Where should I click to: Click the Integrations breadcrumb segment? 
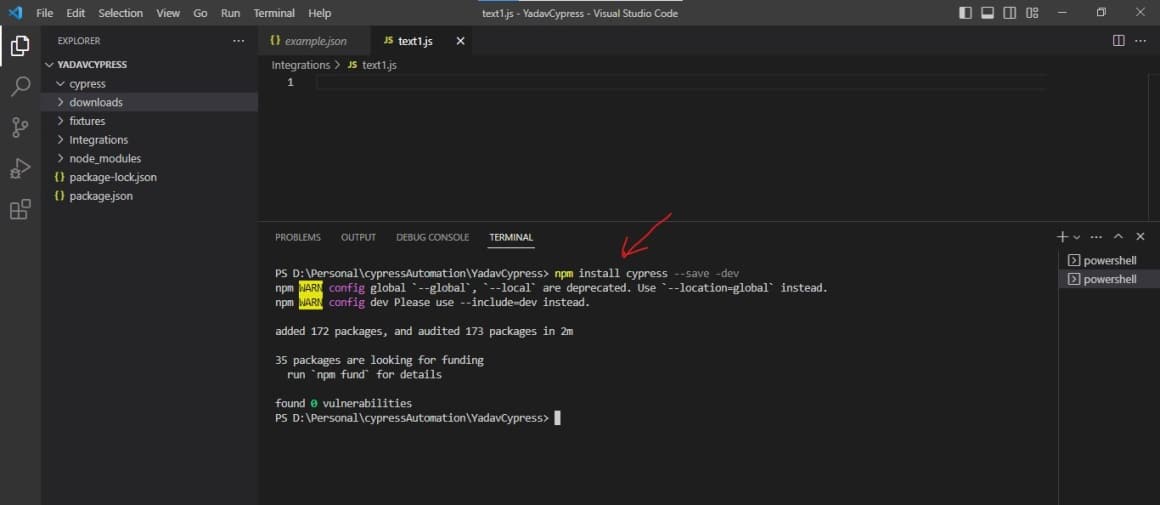300,65
